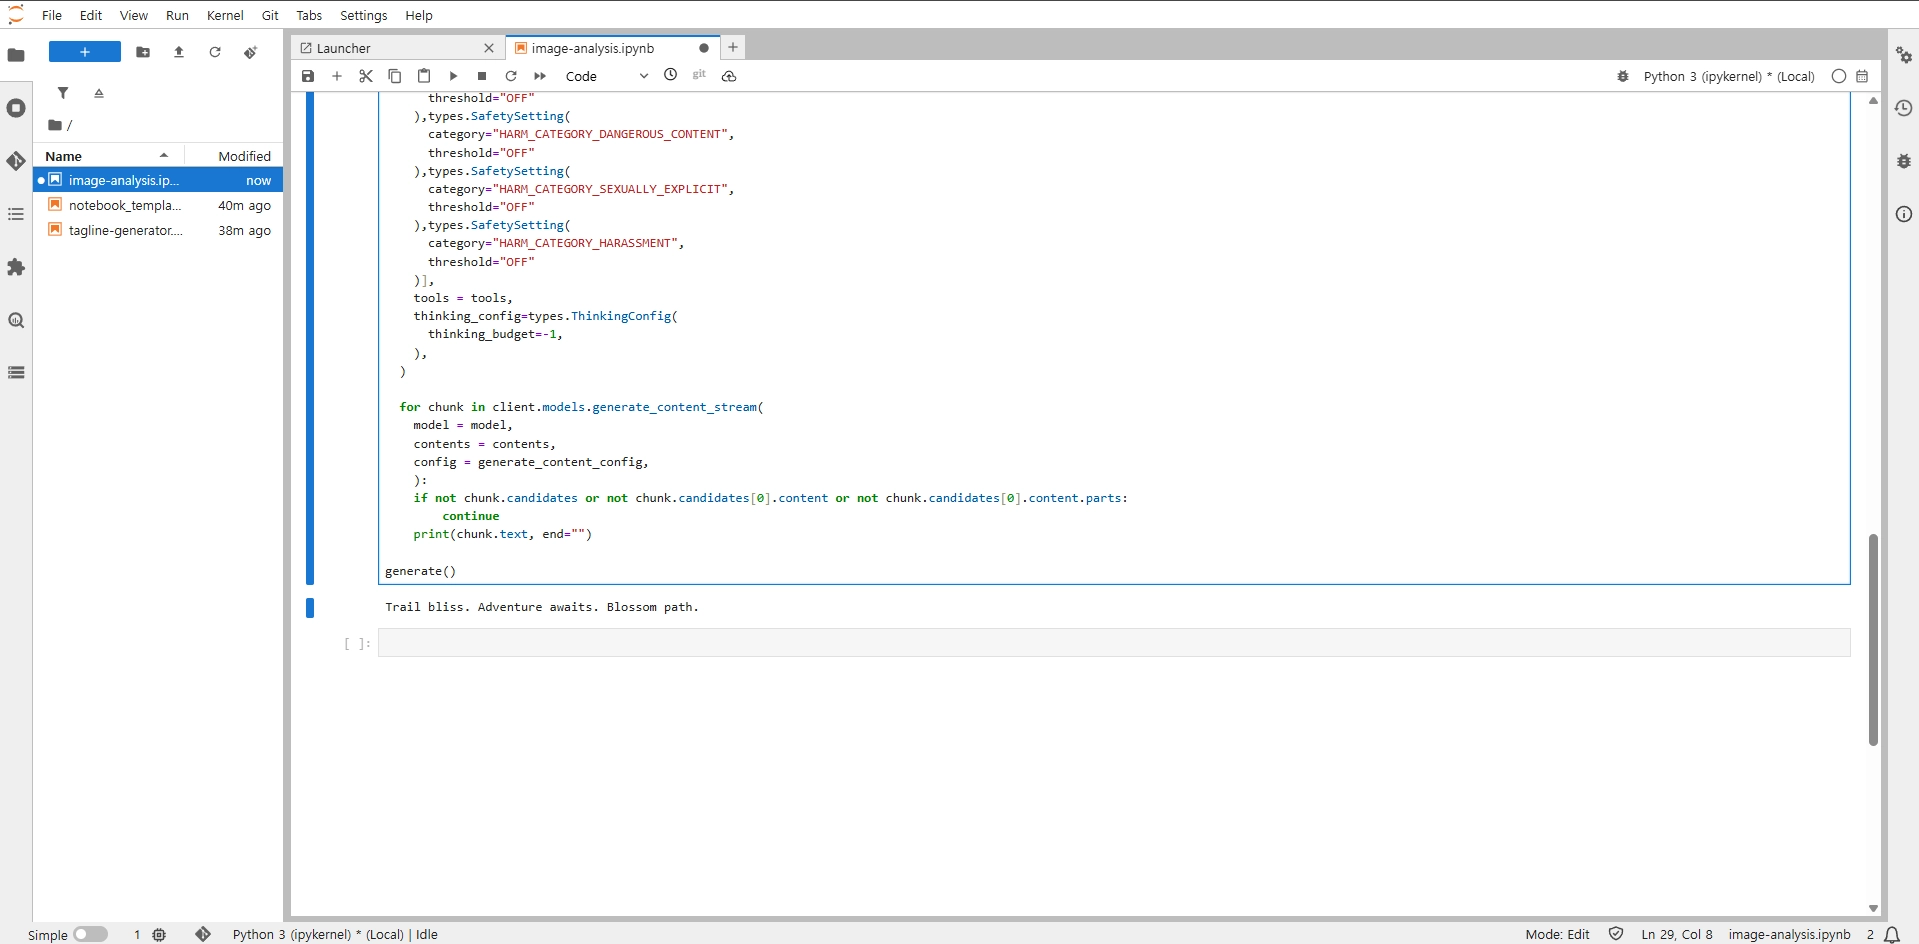The height and width of the screenshot is (944, 1919).
Task: Open the search magnifier icon in left sidebar
Action: [16, 320]
